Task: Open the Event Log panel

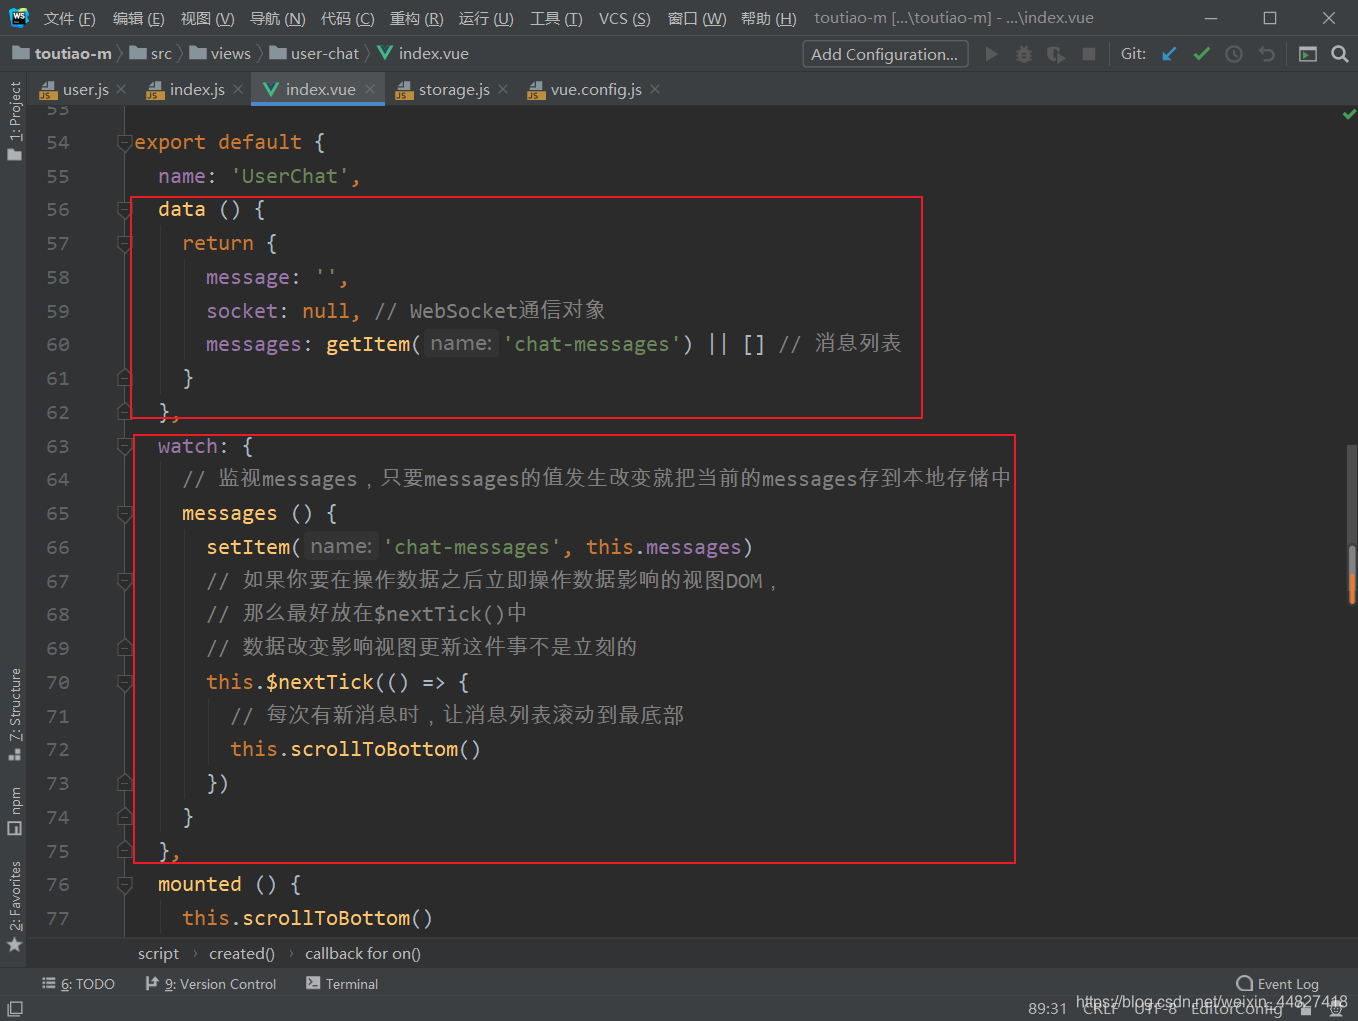Action: [x=1278, y=984]
